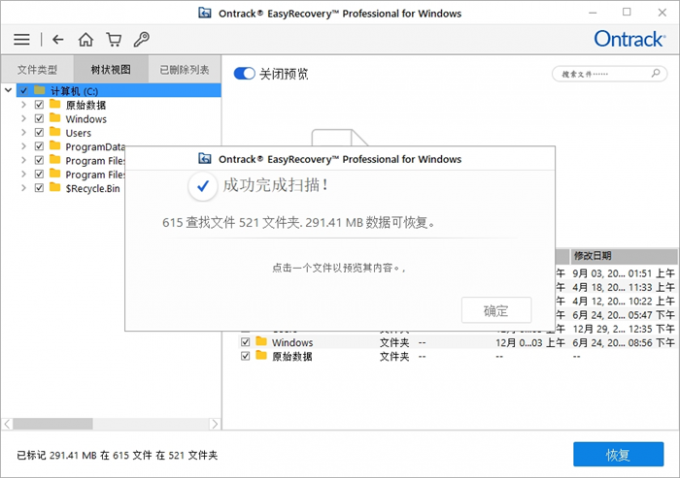Click the blue 恢复 button
680x478 pixels.
click(x=618, y=454)
